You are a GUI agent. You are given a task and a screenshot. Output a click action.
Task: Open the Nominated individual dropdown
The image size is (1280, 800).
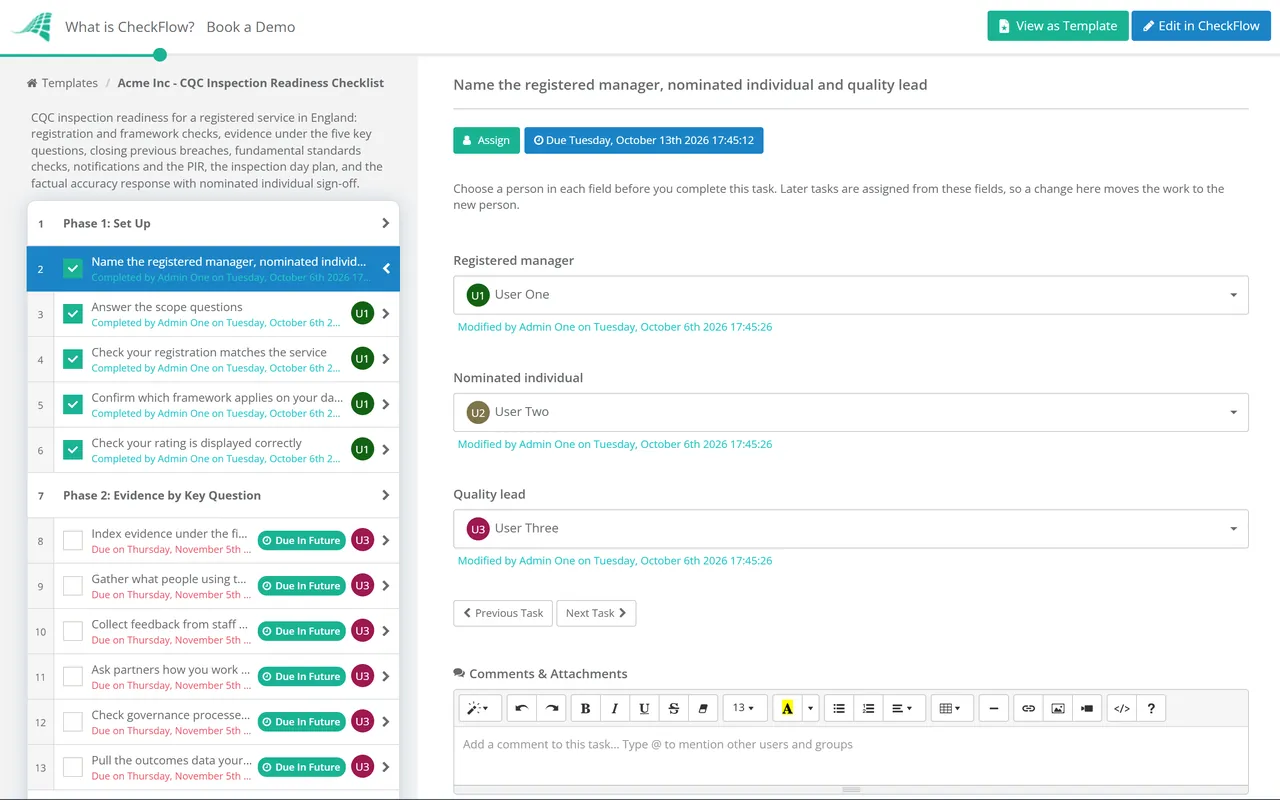(x=851, y=412)
